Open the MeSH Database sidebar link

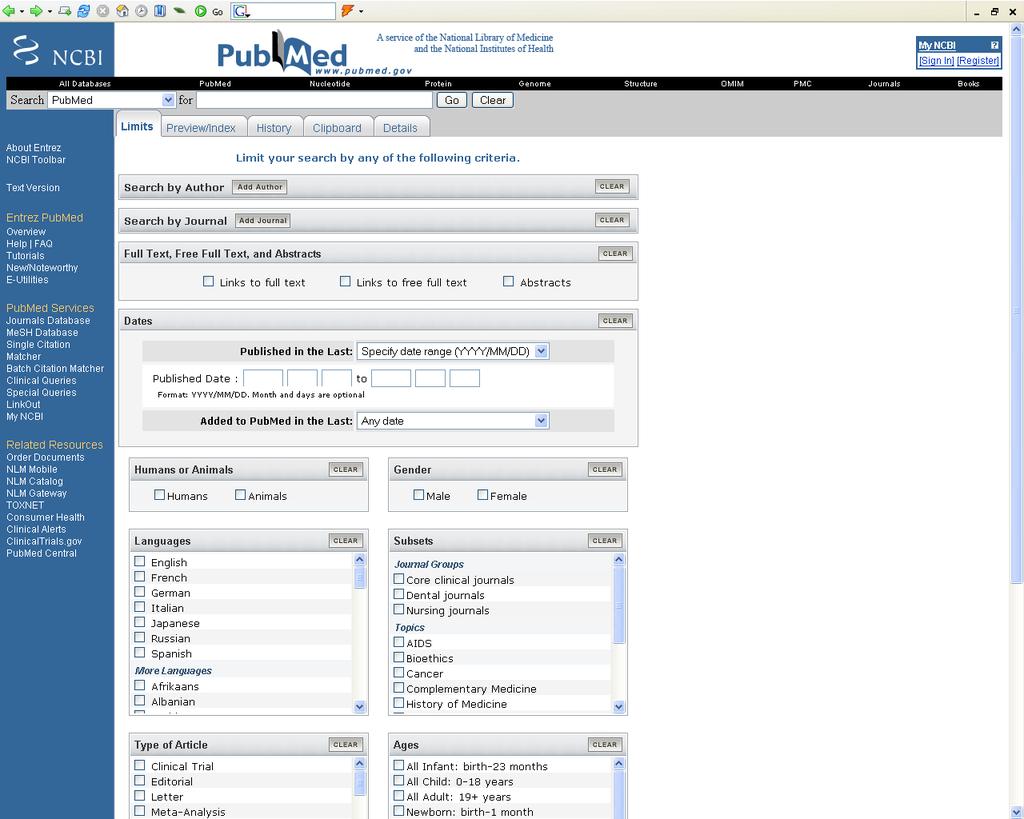tap(42, 332)
